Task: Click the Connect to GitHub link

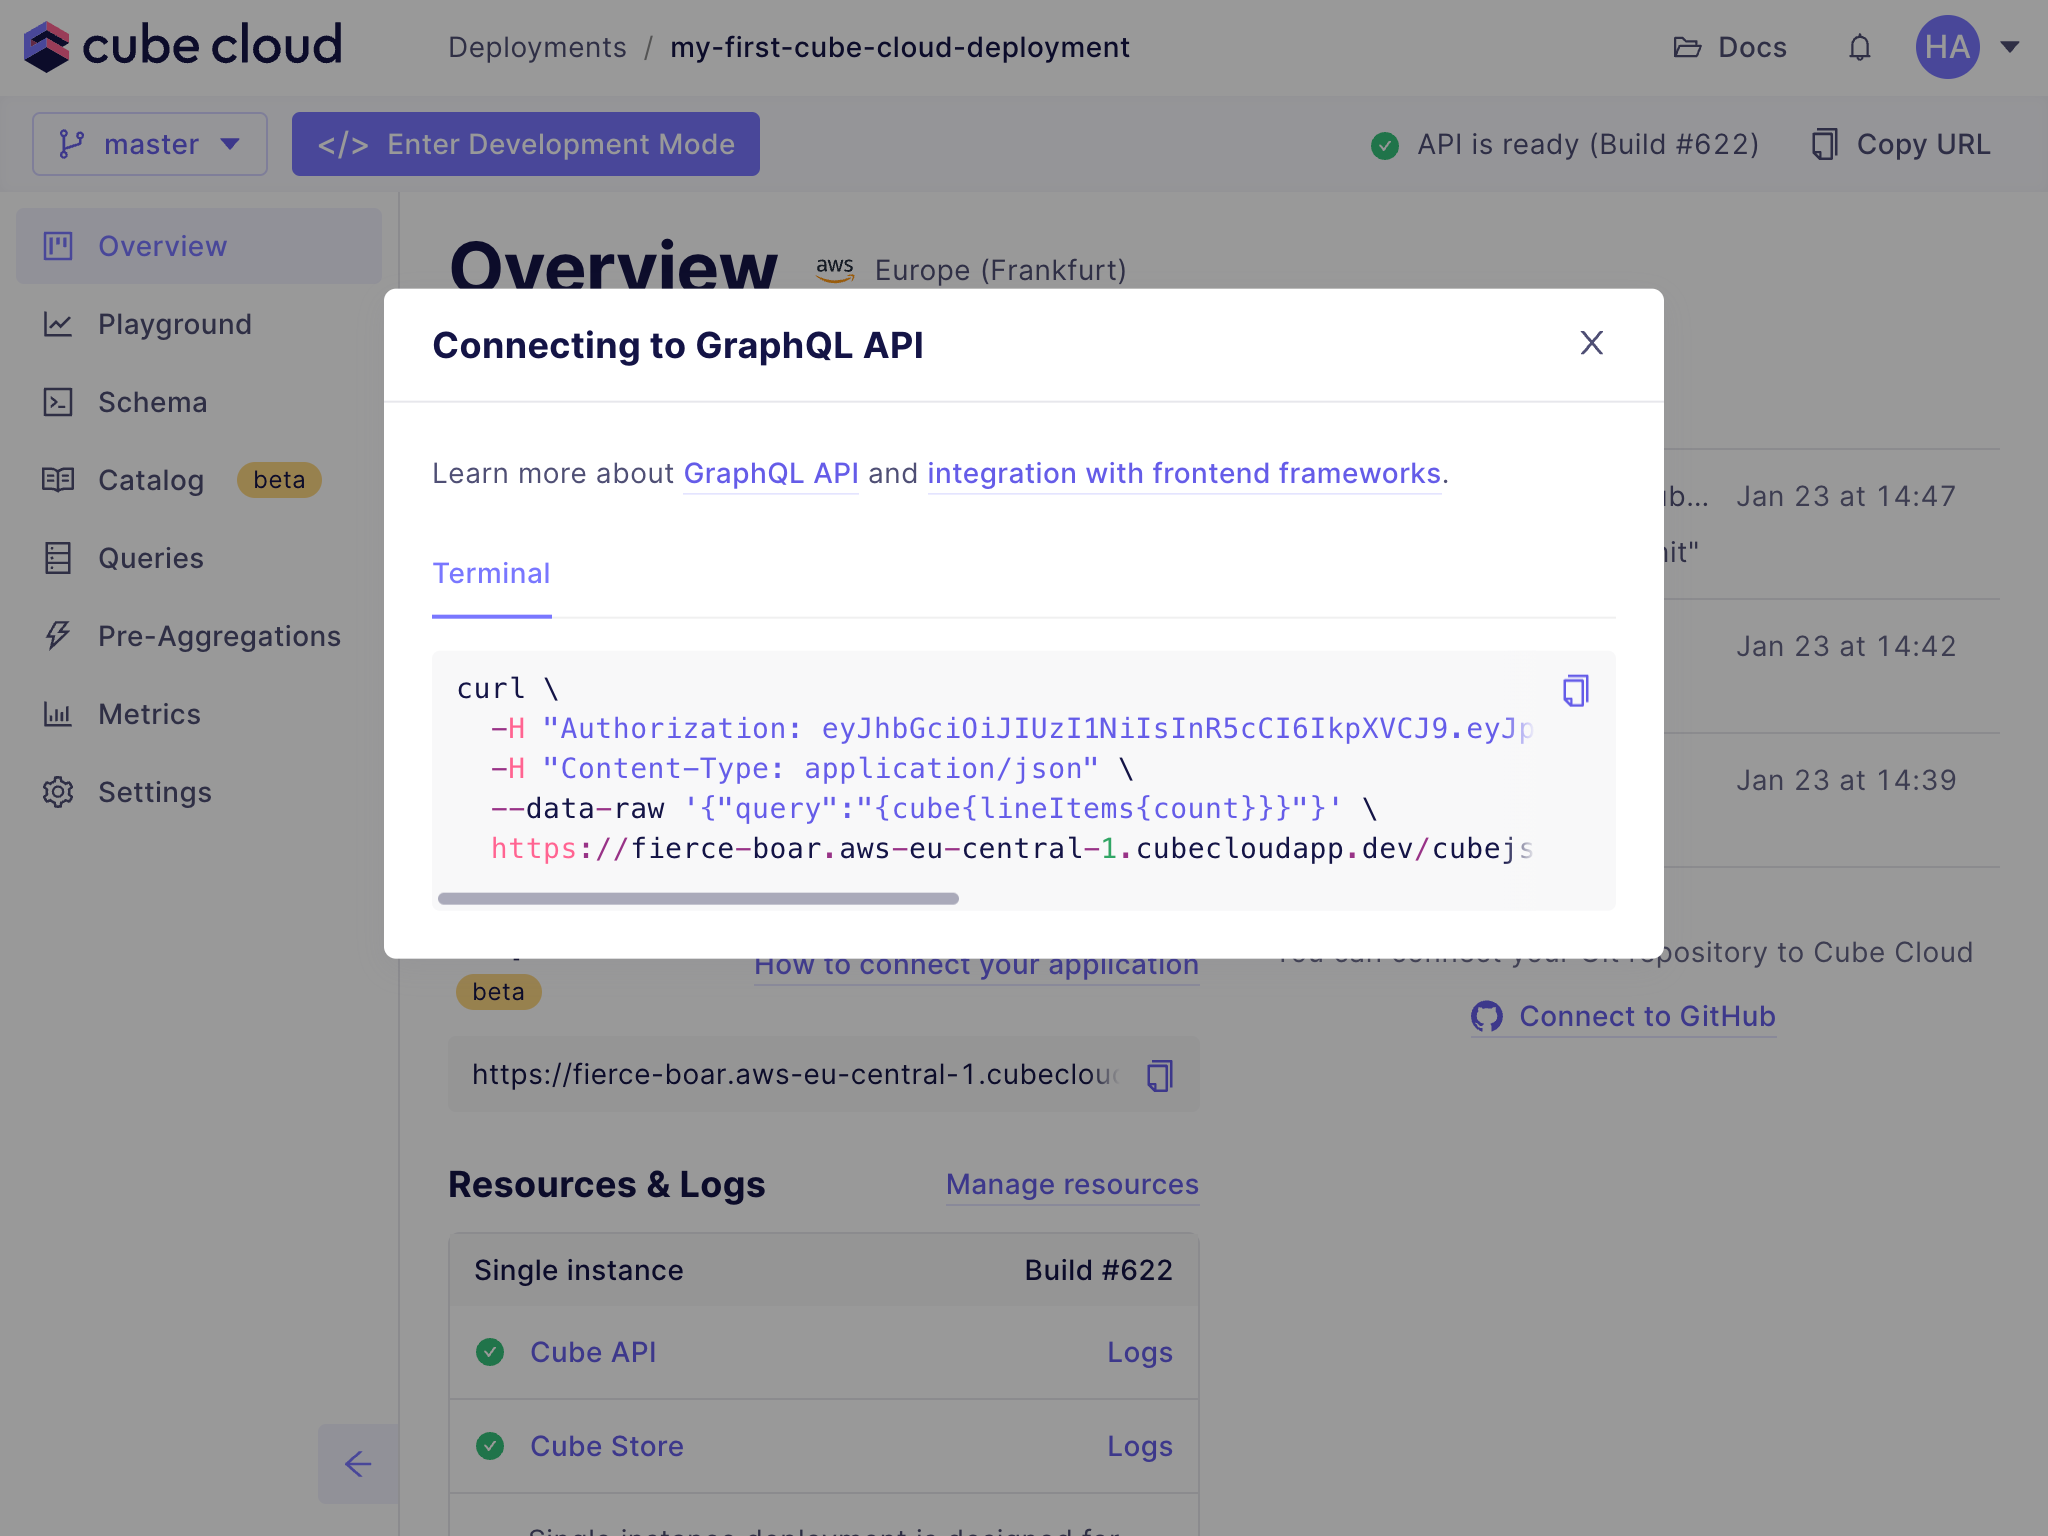Action: [x=1623, y=1016]
